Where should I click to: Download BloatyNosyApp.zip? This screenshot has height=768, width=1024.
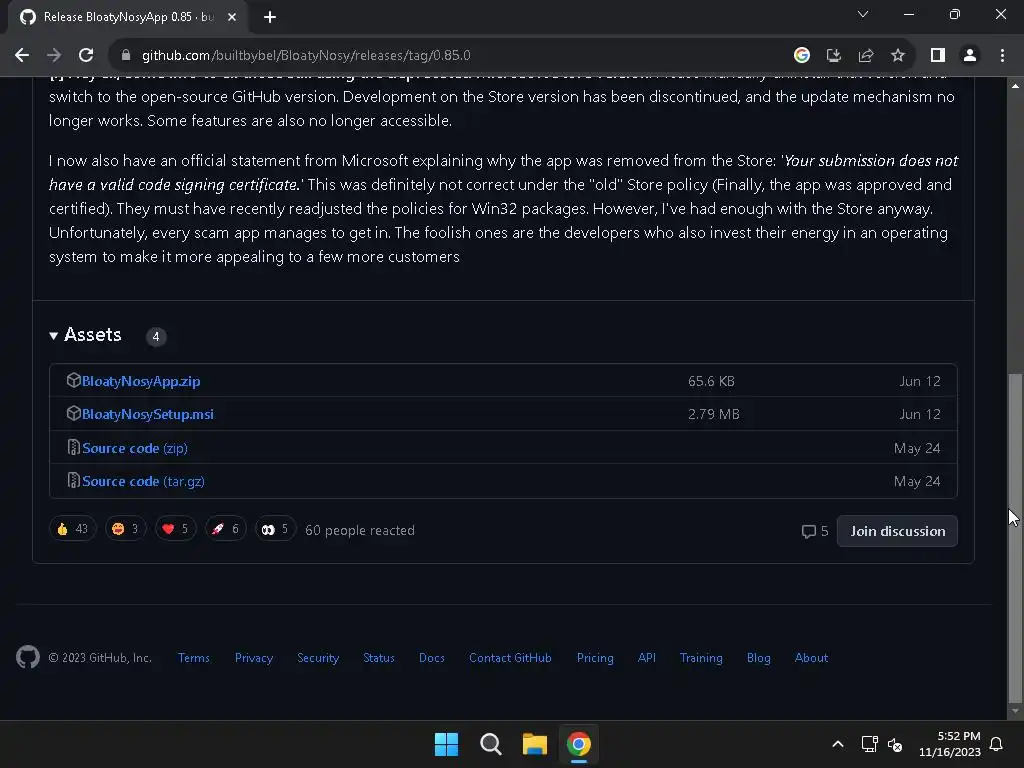(x=141, y=381)
